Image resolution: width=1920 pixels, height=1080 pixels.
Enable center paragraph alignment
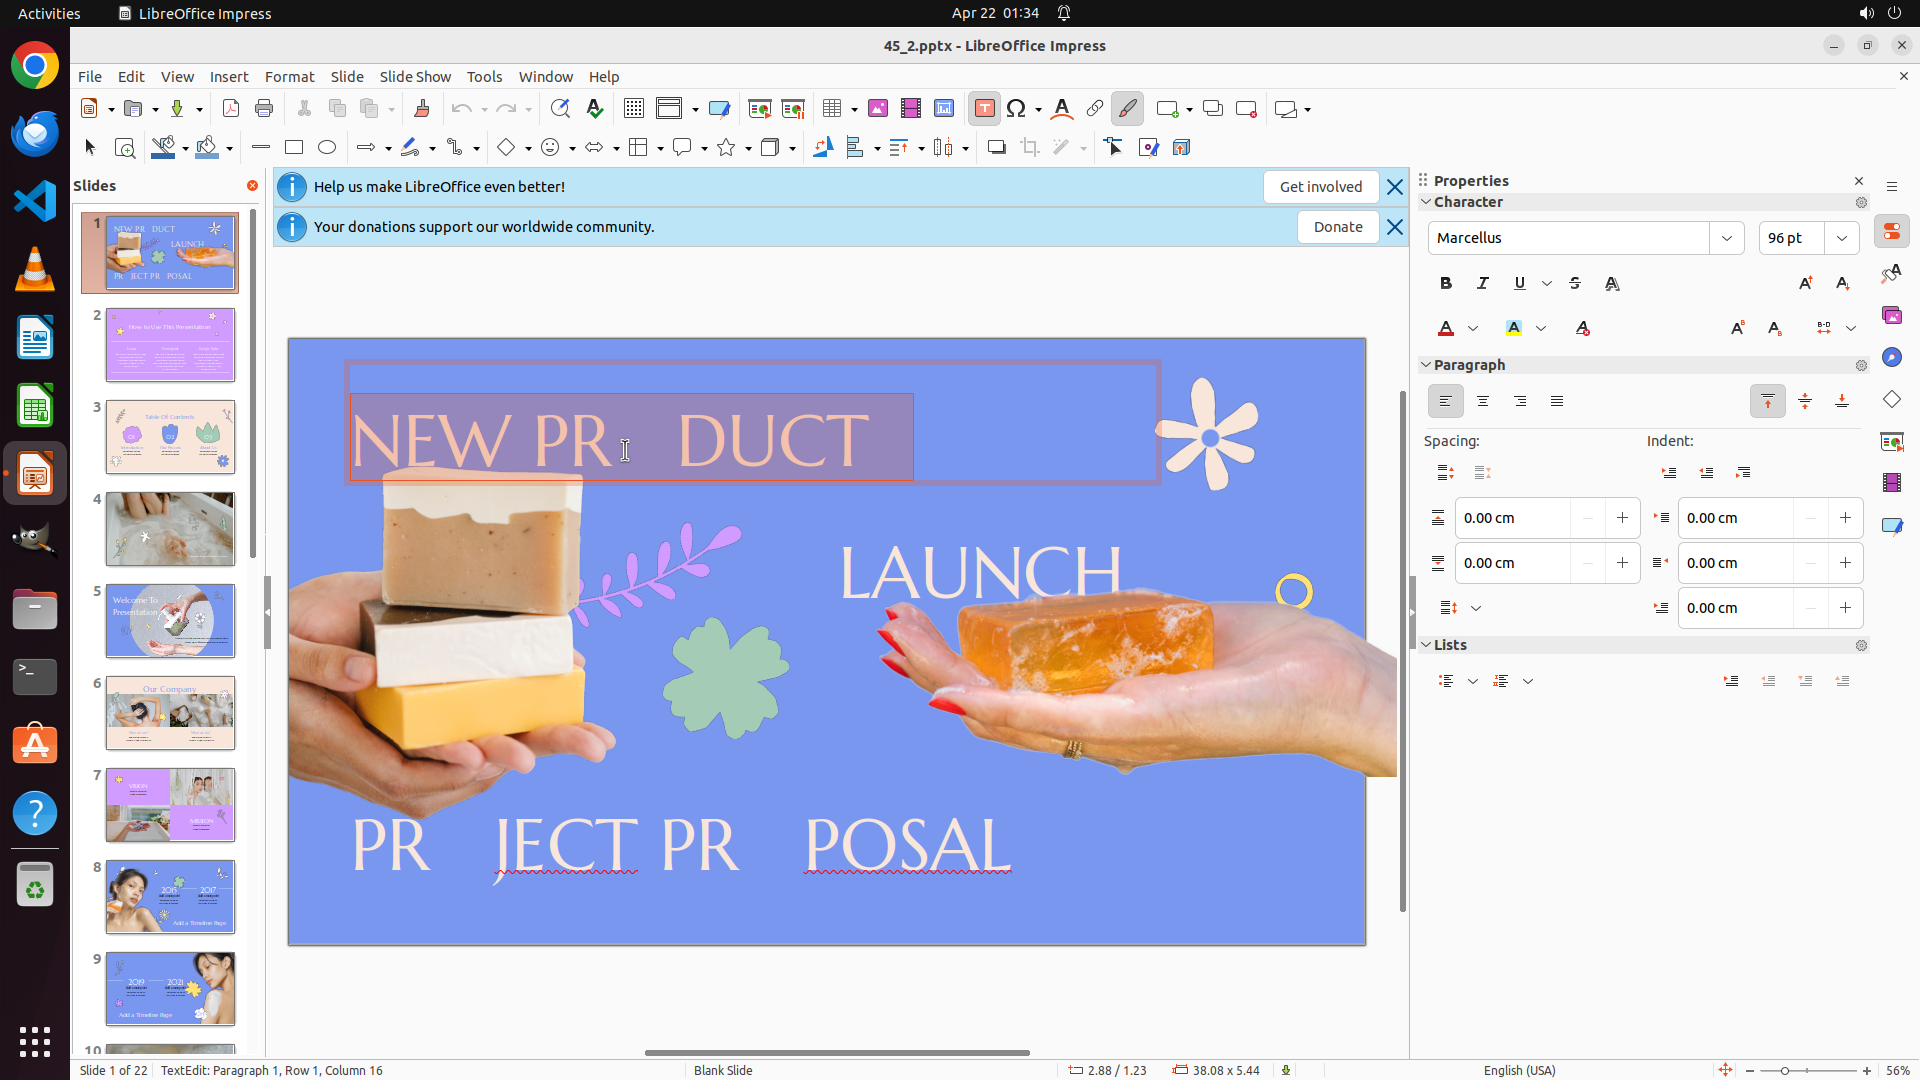point(1483,401)
